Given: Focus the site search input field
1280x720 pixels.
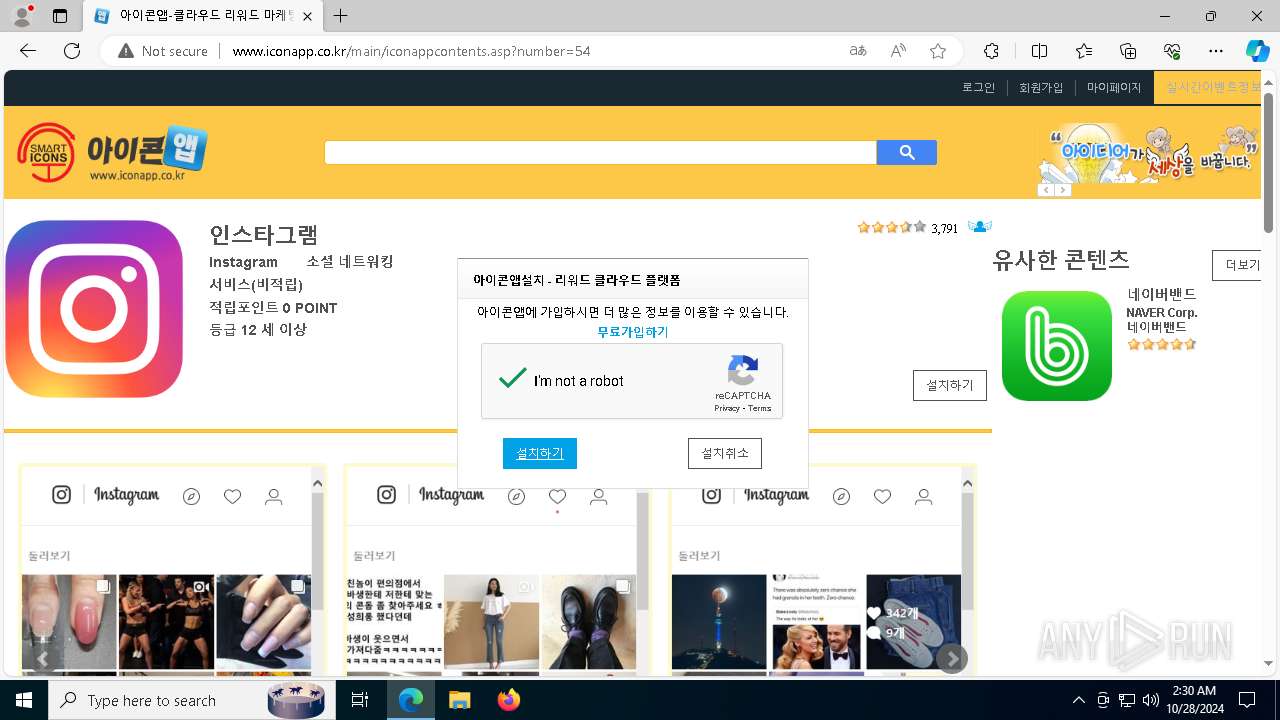Looking at the screenshot, I should tap(600, 152).
